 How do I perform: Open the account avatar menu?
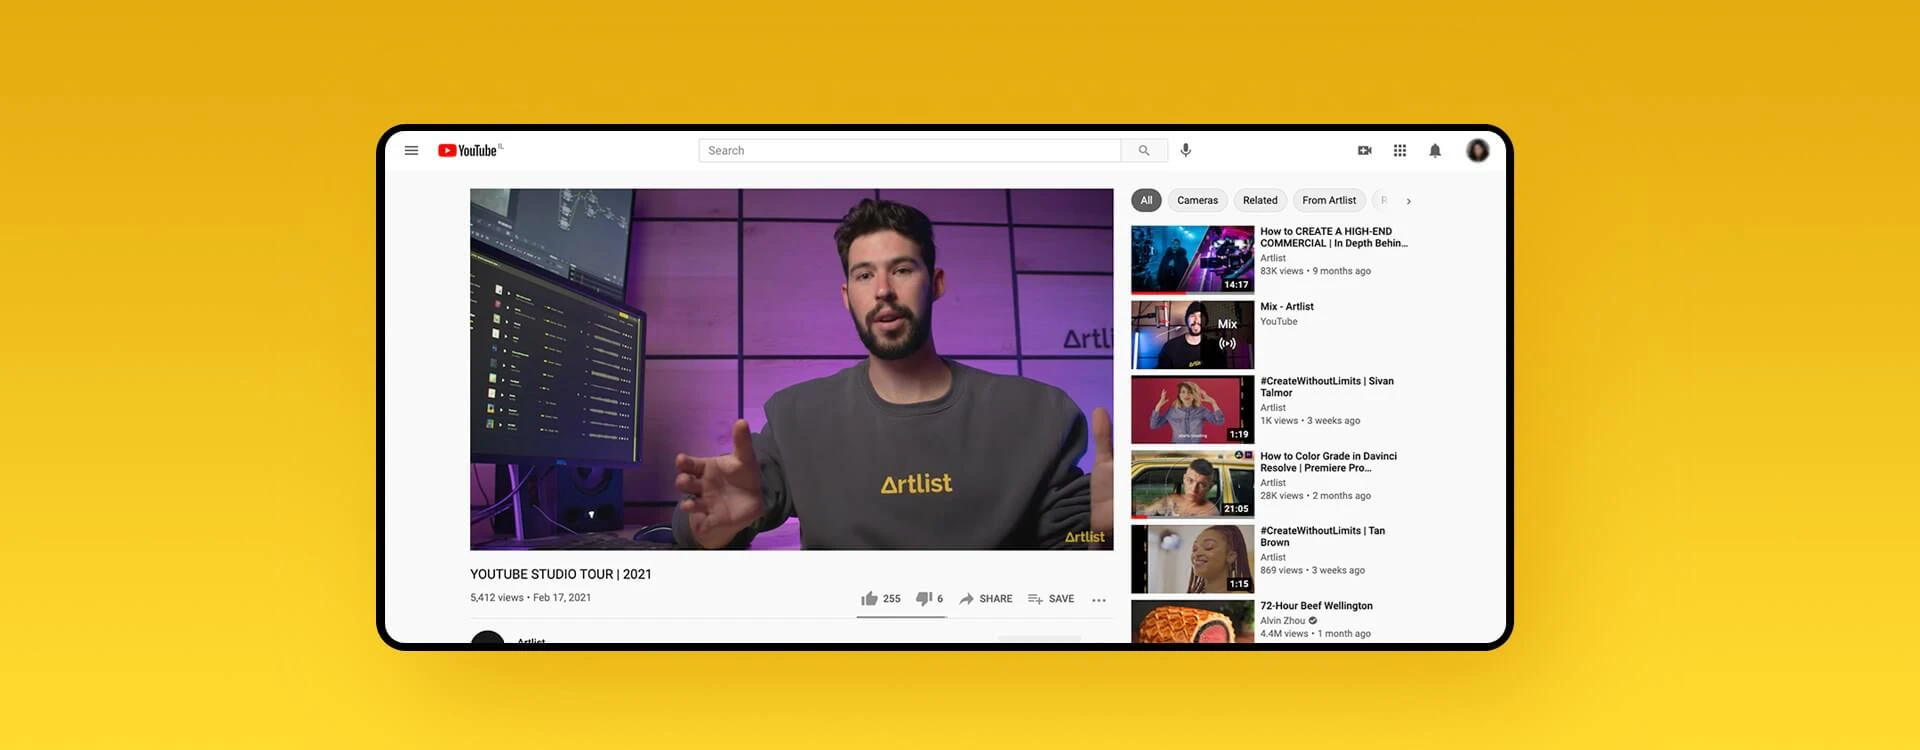[x=1477, y=151]
